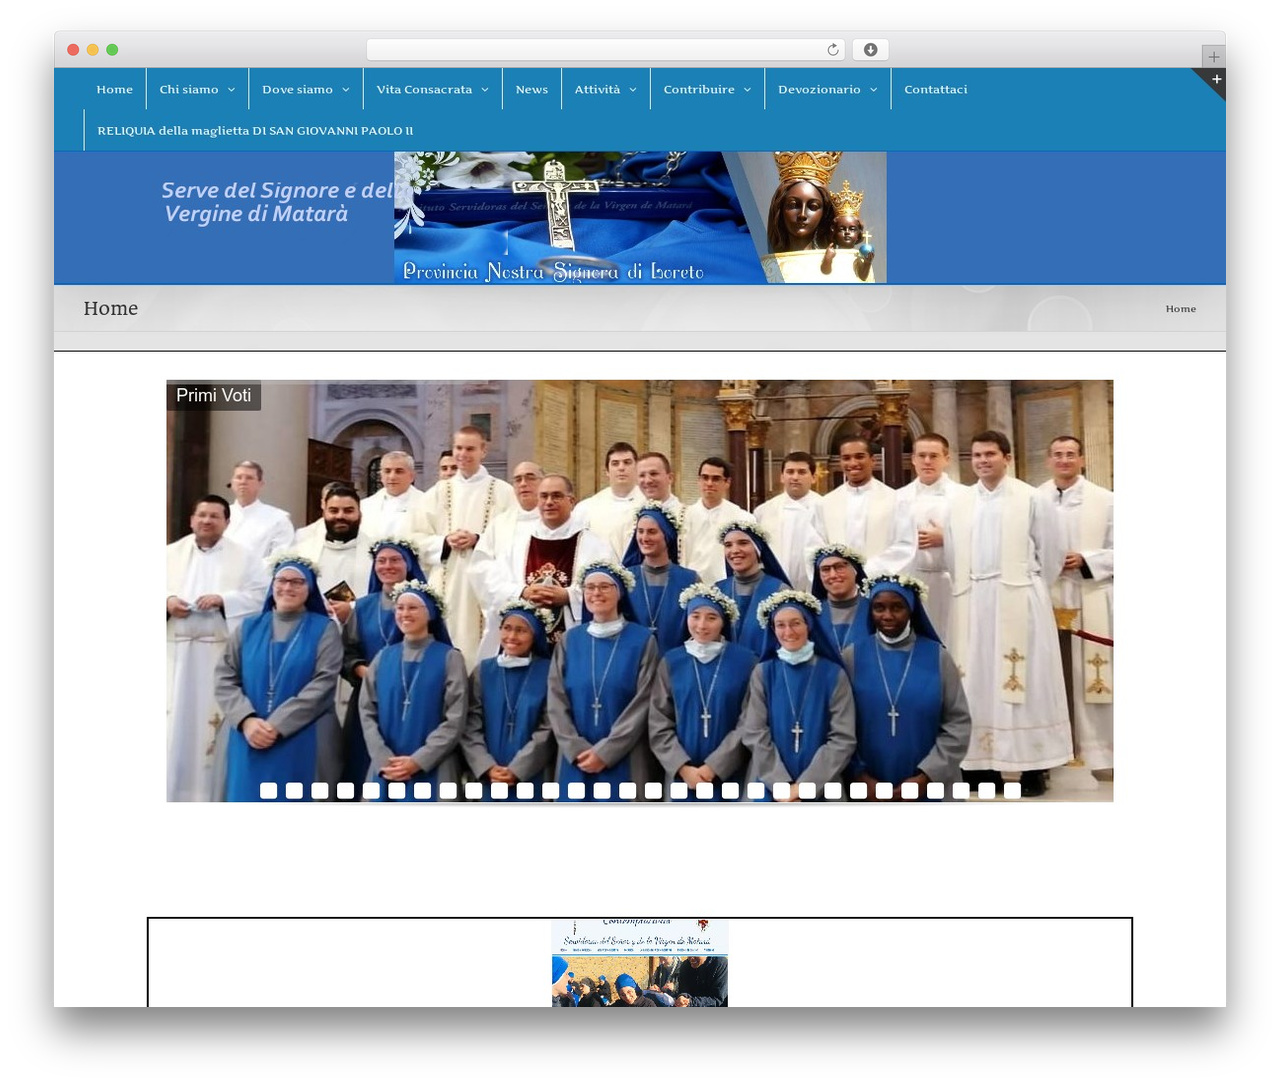Select Contattaci in the navigation bar
Screen dimensions: 1280x1084
[936, 89]
